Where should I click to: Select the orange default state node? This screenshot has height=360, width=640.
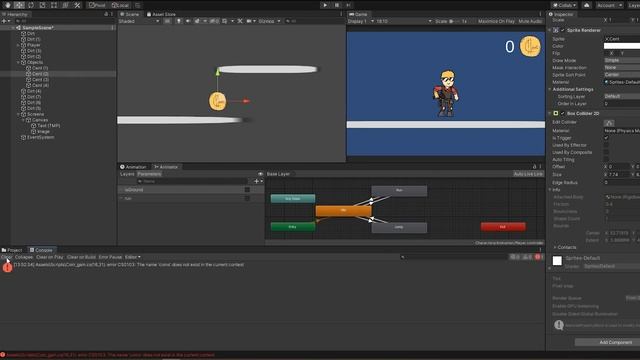[343, 211]
